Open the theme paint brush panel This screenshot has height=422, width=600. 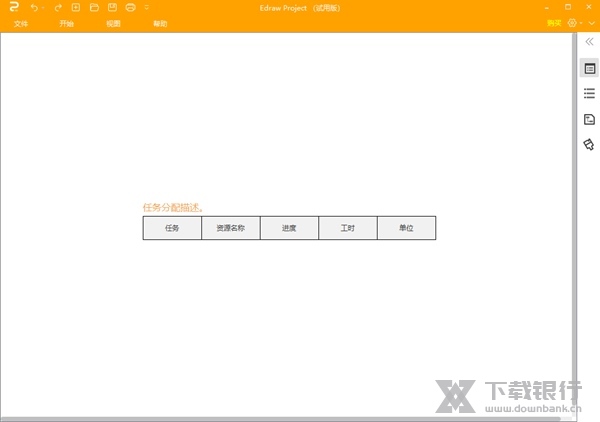tap(589, 145)
